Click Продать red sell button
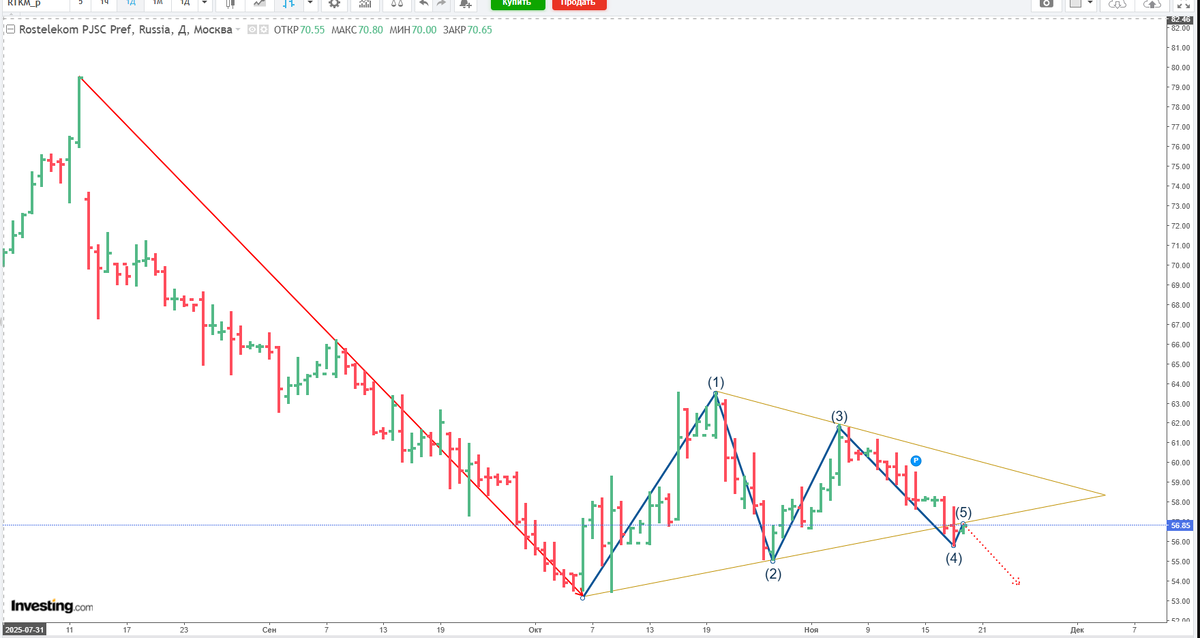The height and width of the screenshot is (638, 1200). [x=578, y=4]
